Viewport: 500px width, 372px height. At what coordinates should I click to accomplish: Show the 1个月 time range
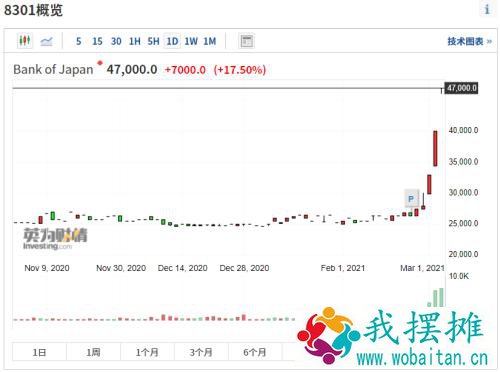pos(147,352)
